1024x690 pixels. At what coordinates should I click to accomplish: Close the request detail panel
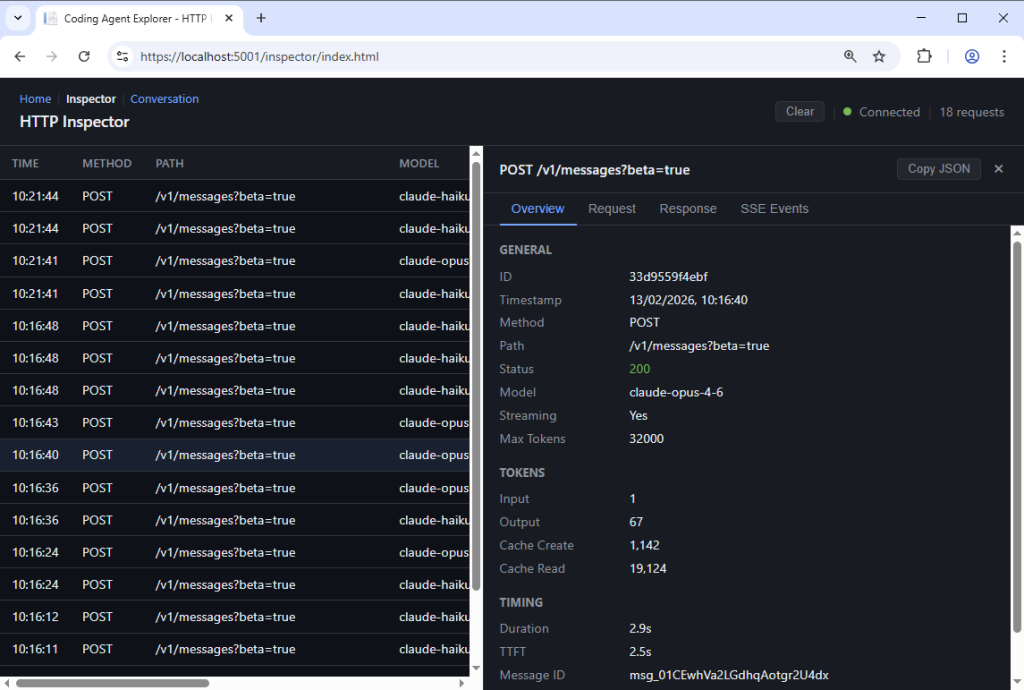[x=998, y=169]
